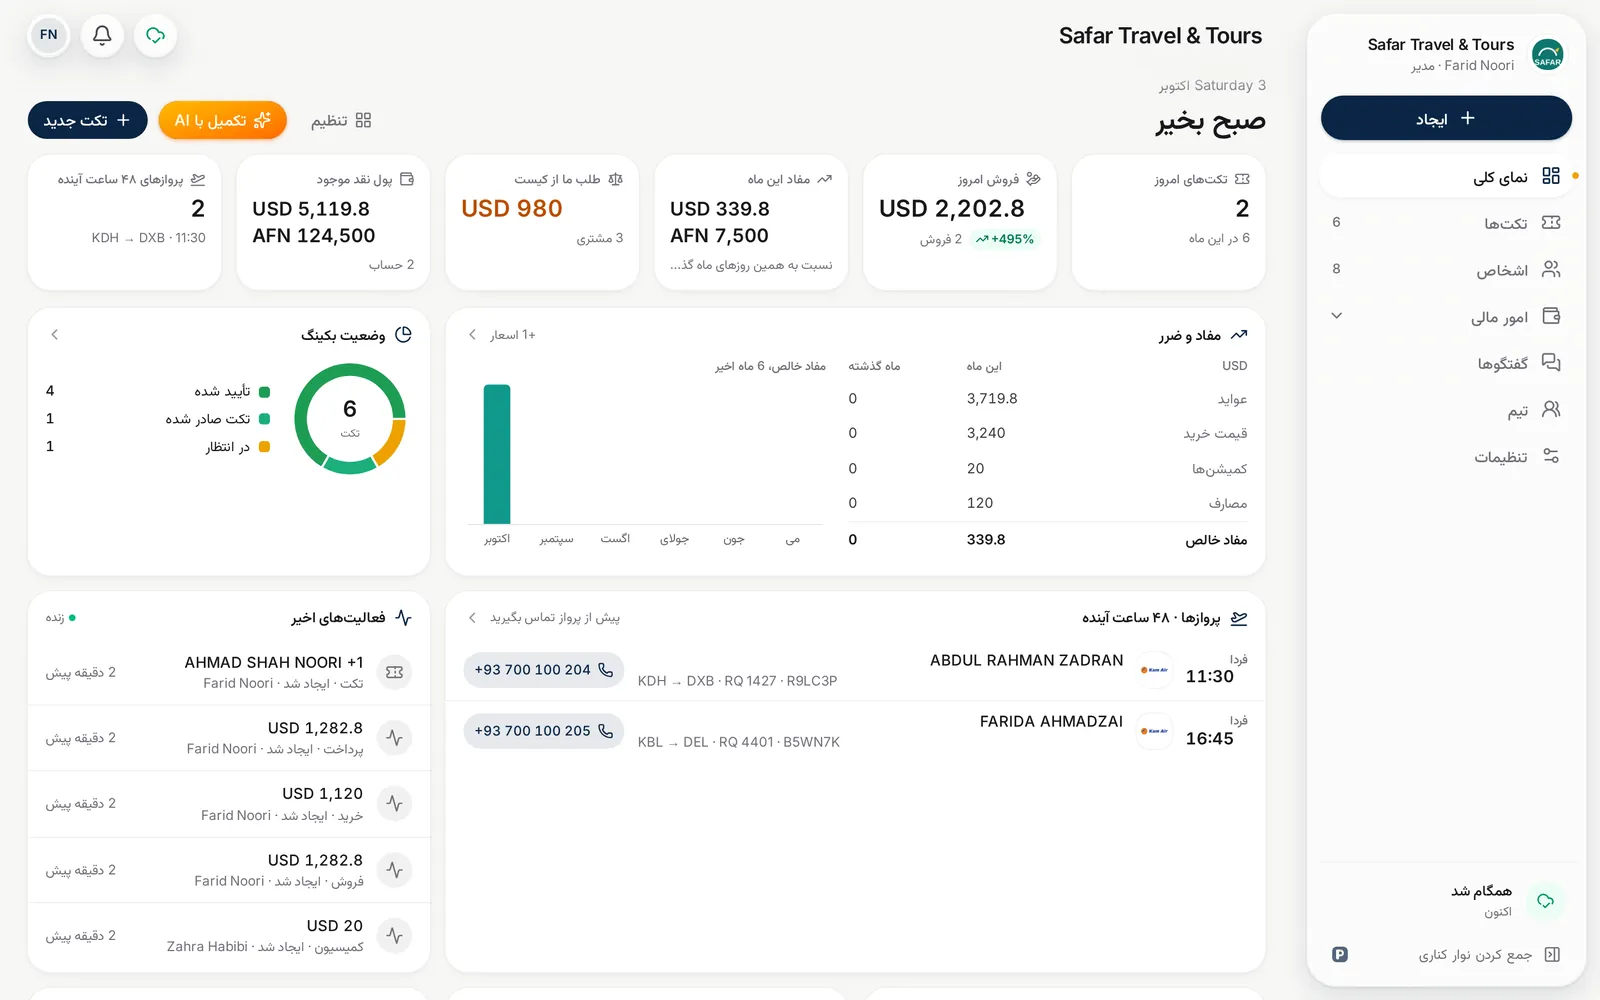Open the وضعیت بکینگ card chevron
The width and height of the screenshot is (1600, 1000).
click(x=55, y=335)
